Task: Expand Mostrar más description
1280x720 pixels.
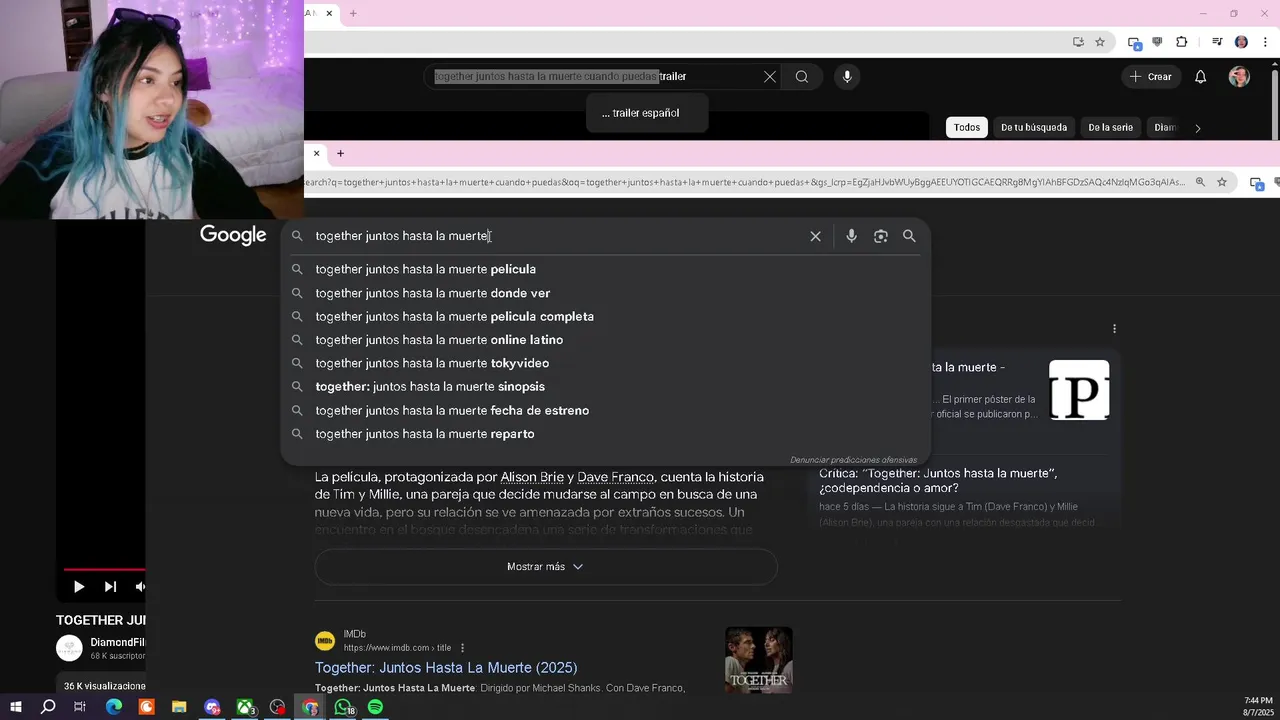Action: (x=546, y=567)
